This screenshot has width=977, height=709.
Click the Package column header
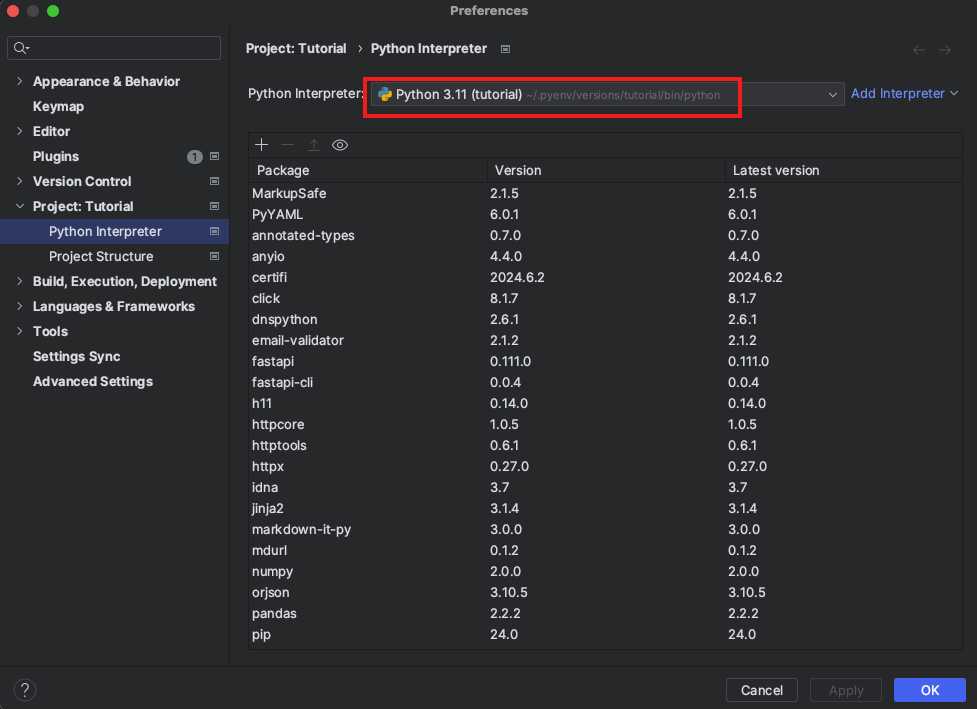pyautogui.click(x=368, y=170)
